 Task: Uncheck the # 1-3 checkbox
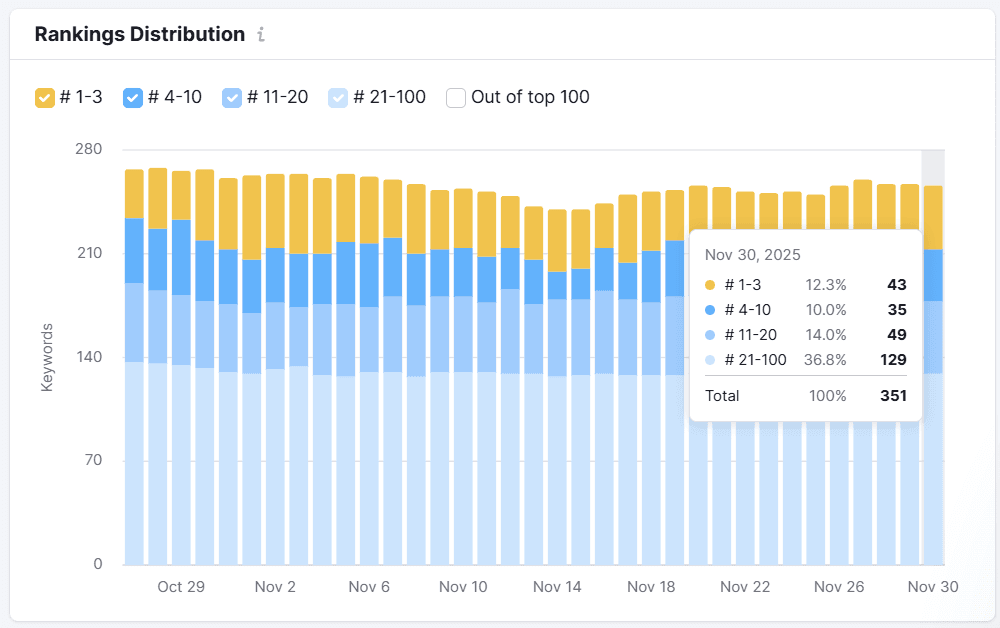[x=45, y=98]
